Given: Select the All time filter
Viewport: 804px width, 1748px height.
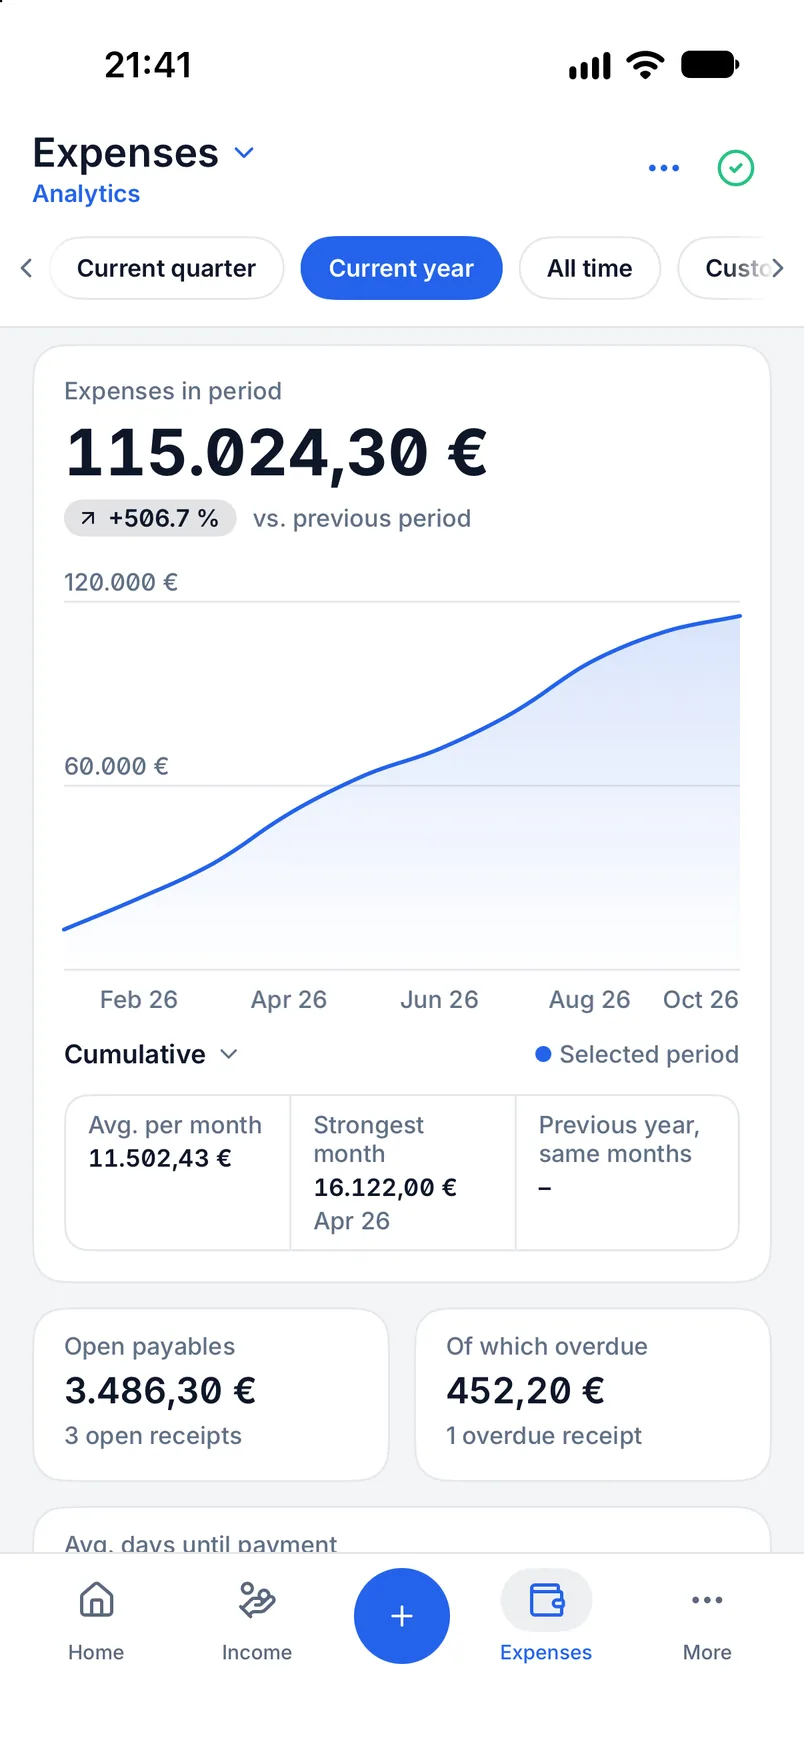Looking at the screenshot, I should [590, 268].
